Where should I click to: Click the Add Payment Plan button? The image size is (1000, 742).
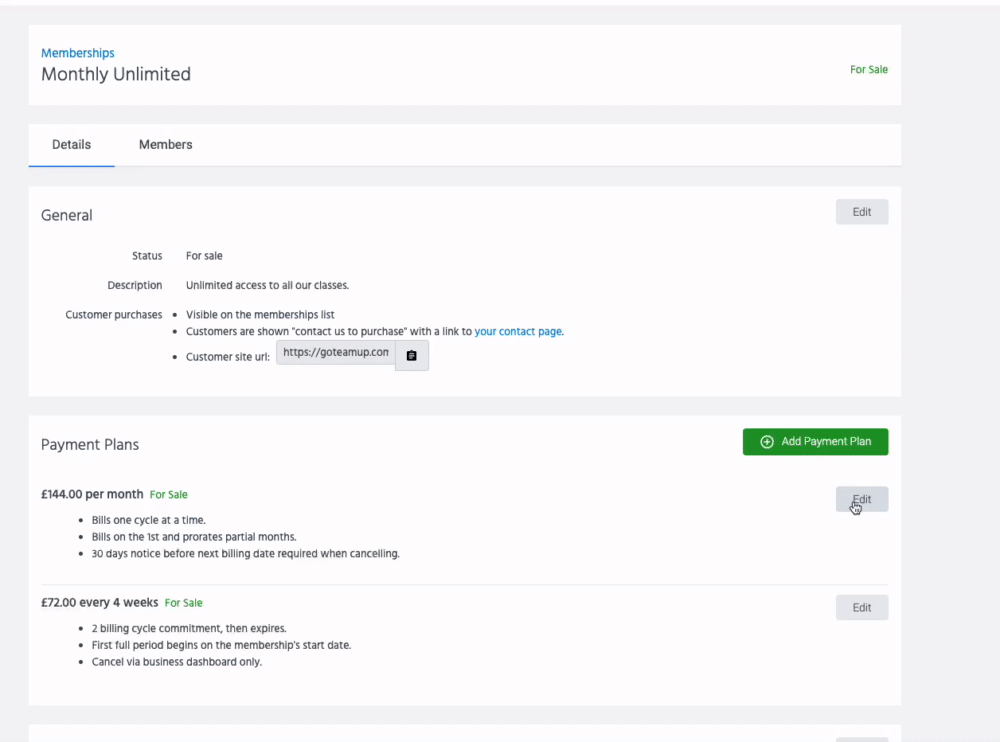[x=815, y=442]
